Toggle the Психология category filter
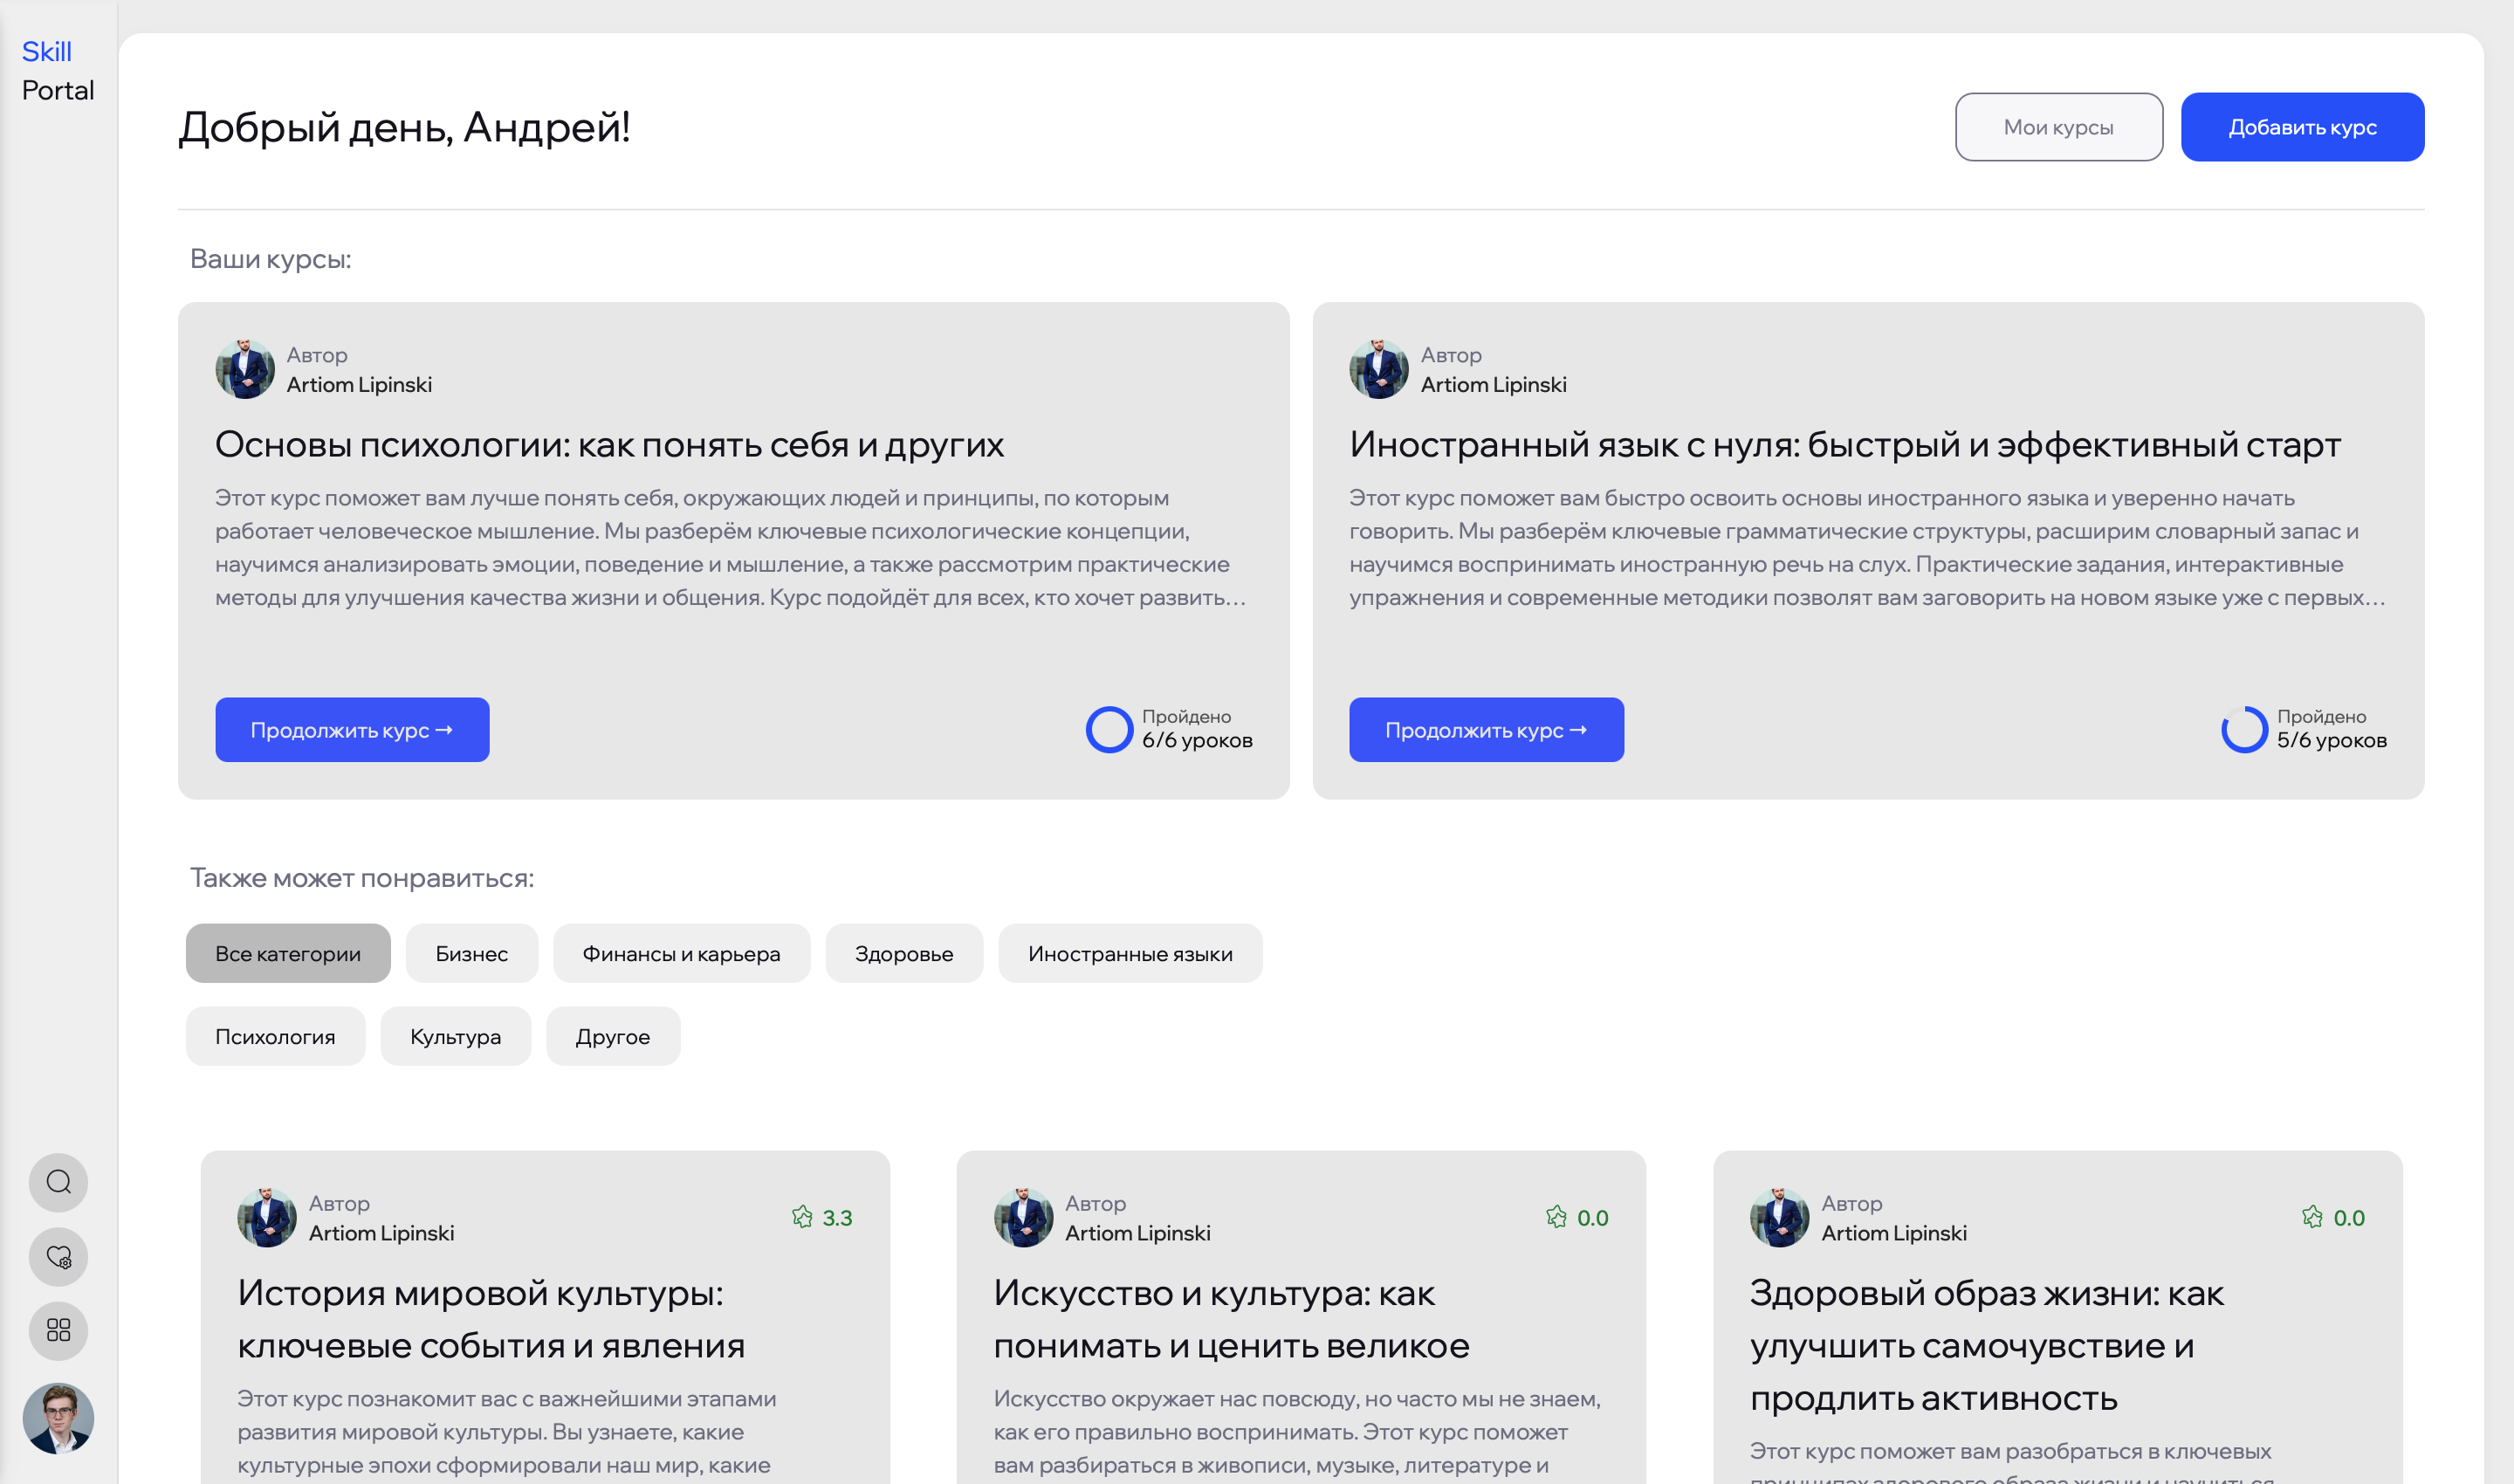The height and width of the screenshot is (1484, 2514). tap(275, 1036)
